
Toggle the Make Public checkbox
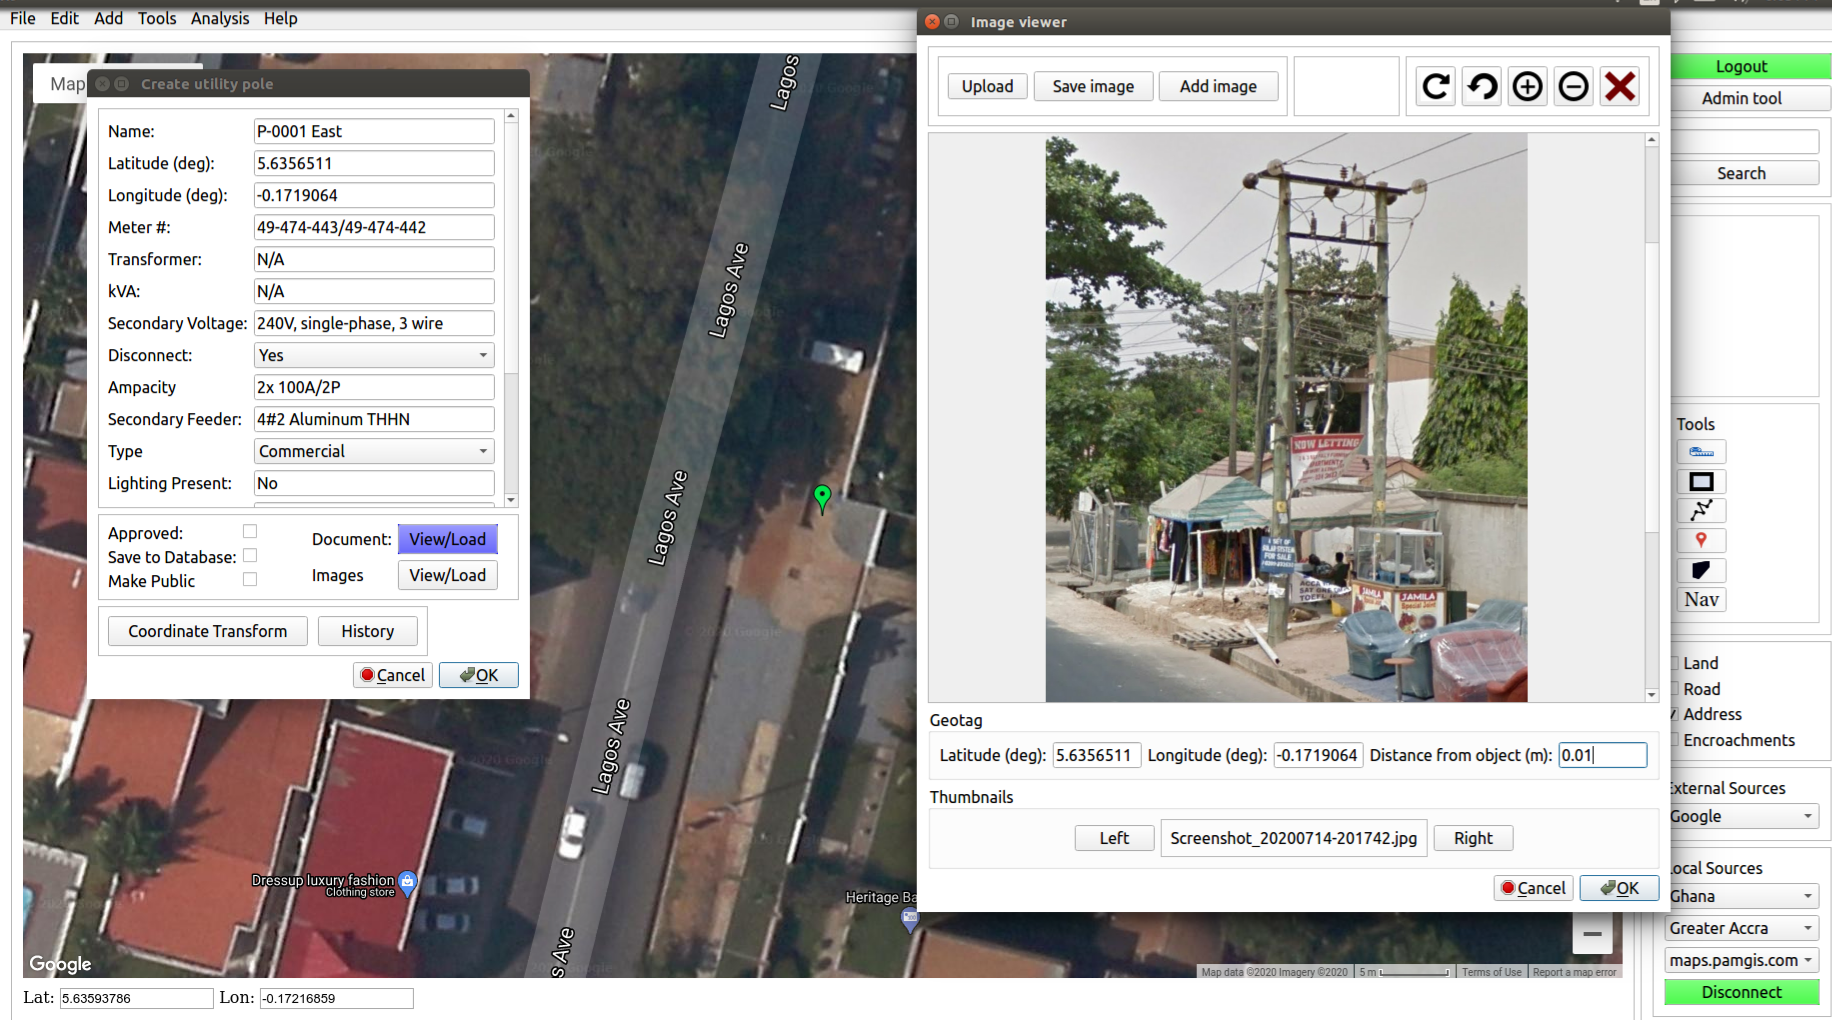(250, 580)
